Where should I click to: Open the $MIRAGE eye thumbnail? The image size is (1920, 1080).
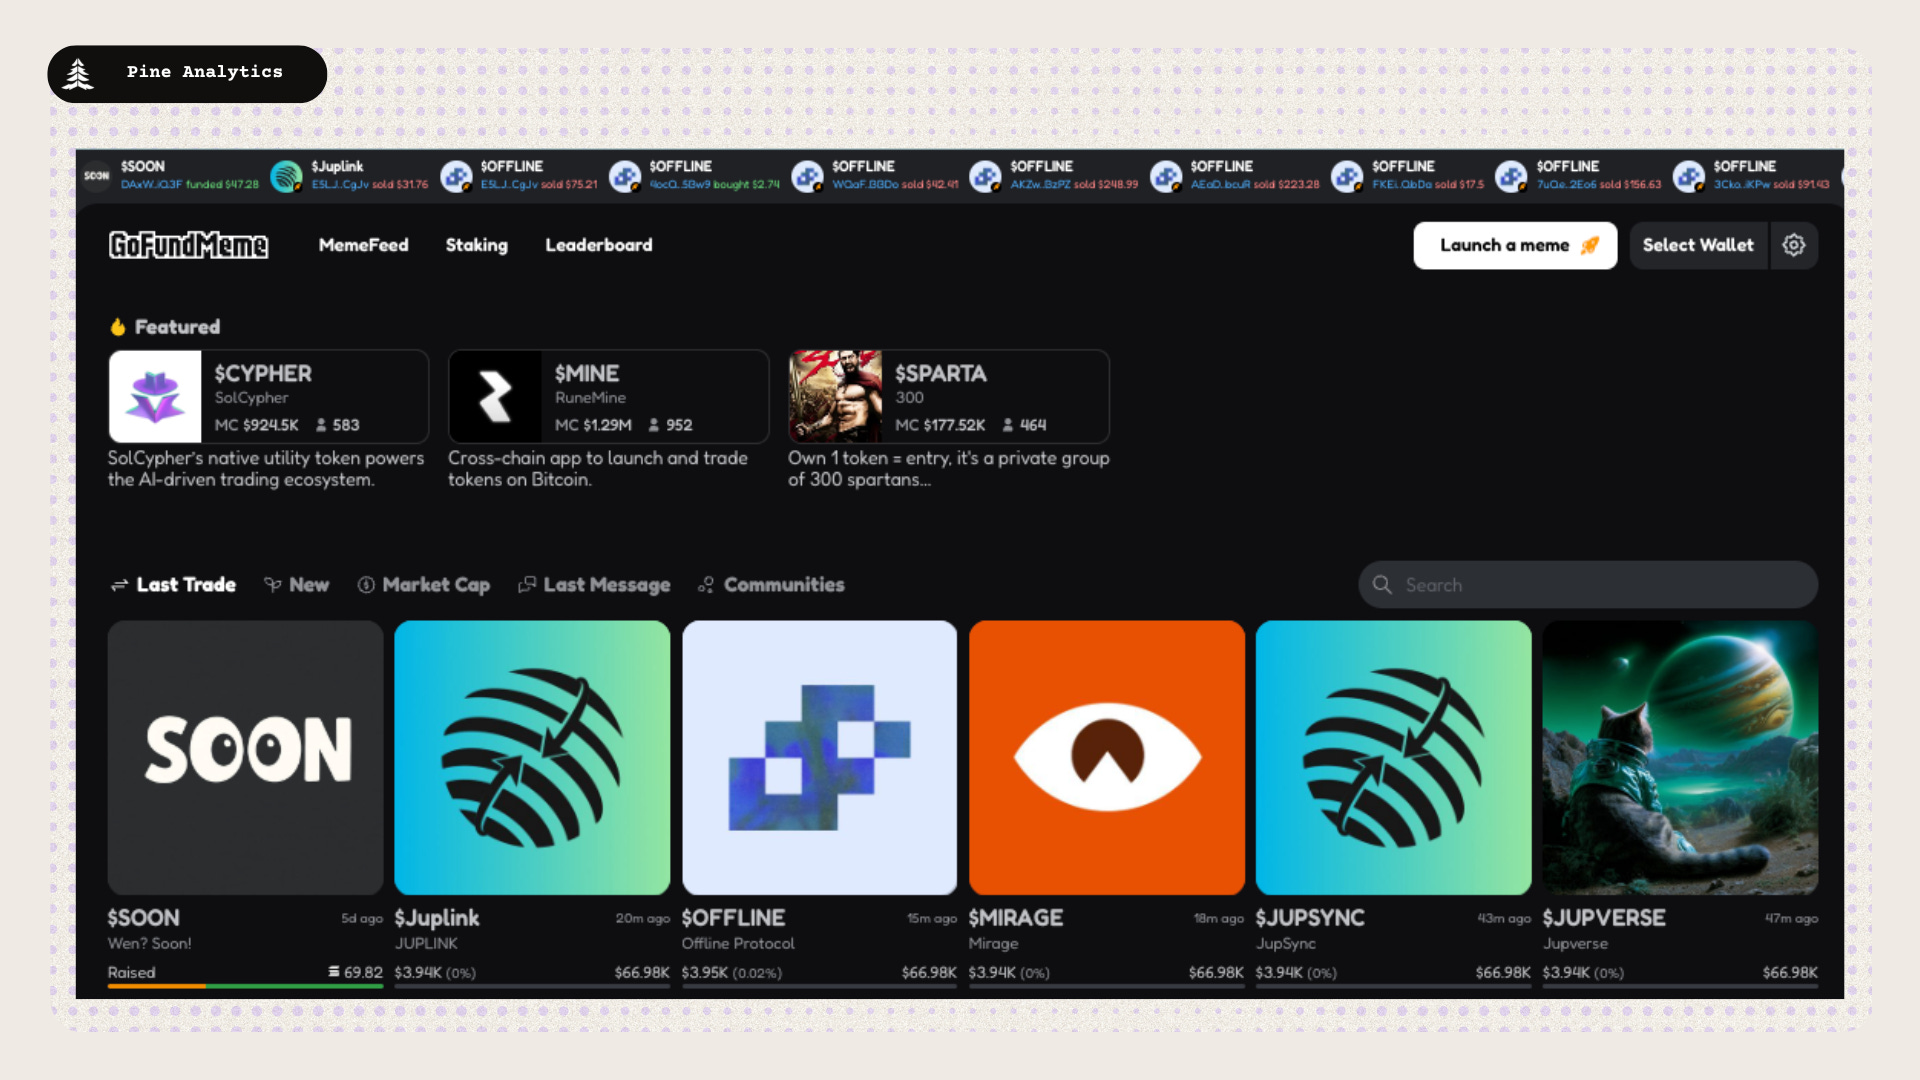[1106, 757]
